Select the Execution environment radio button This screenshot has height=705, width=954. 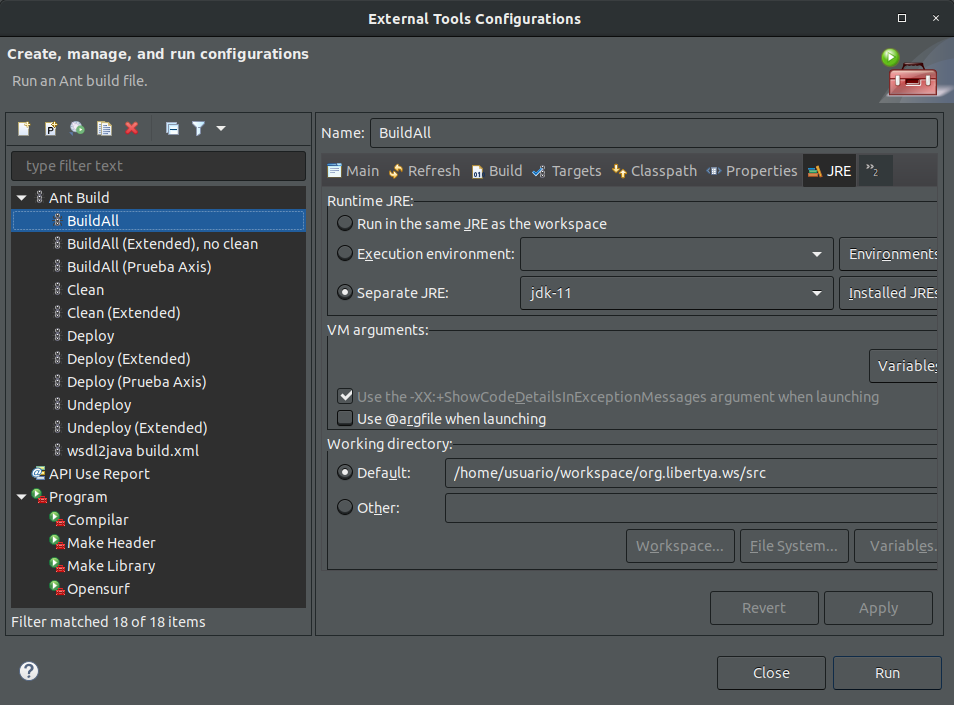pos(345,253)
